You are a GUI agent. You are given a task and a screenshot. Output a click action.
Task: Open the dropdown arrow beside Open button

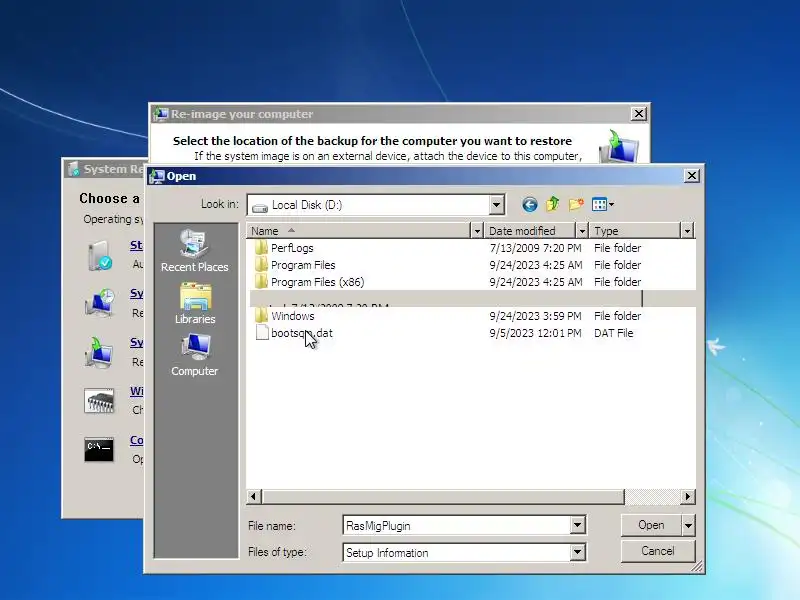pos(688,525)
